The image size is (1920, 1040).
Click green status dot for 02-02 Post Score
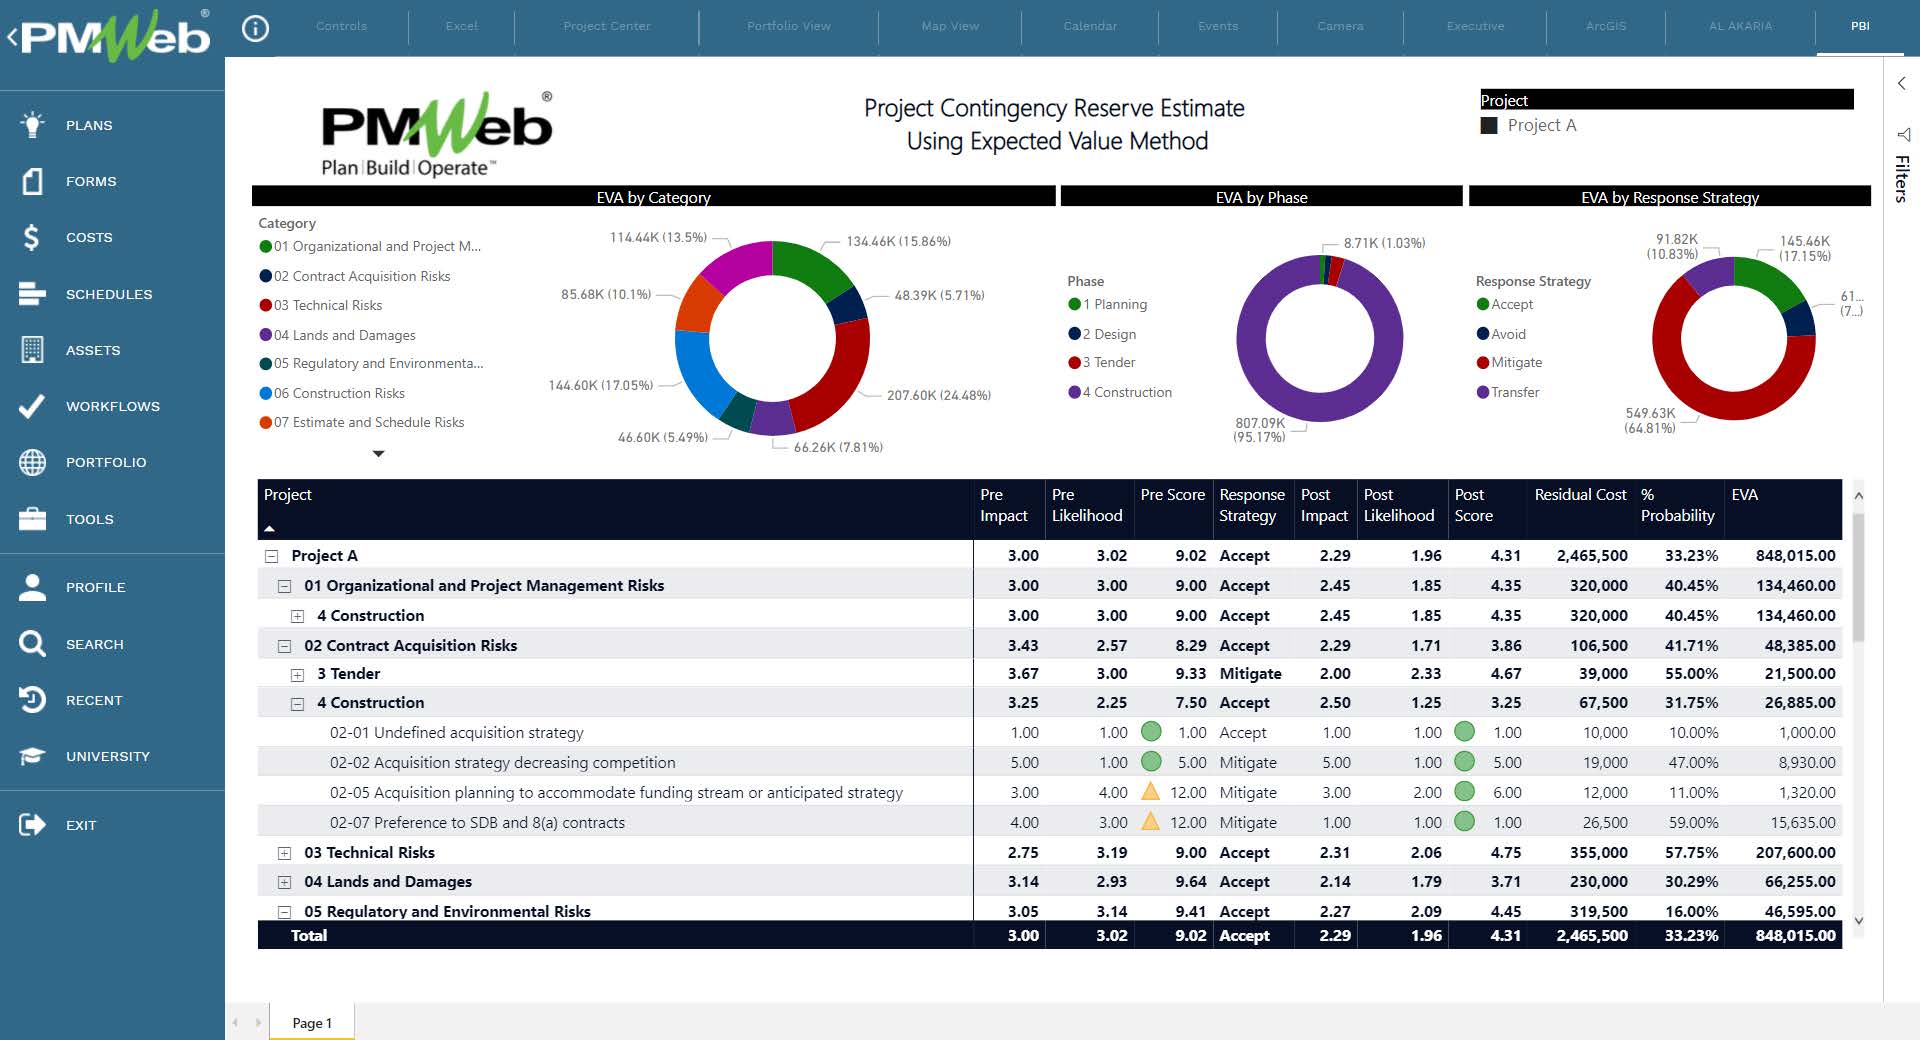click(x=1465, y=762)
